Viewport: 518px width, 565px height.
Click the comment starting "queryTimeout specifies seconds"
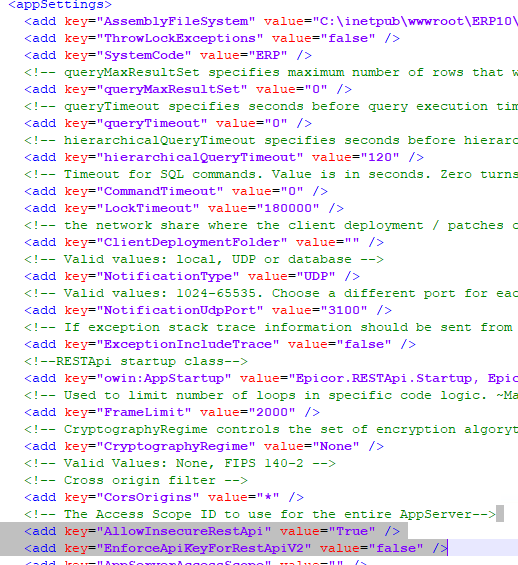pos(271,107)
